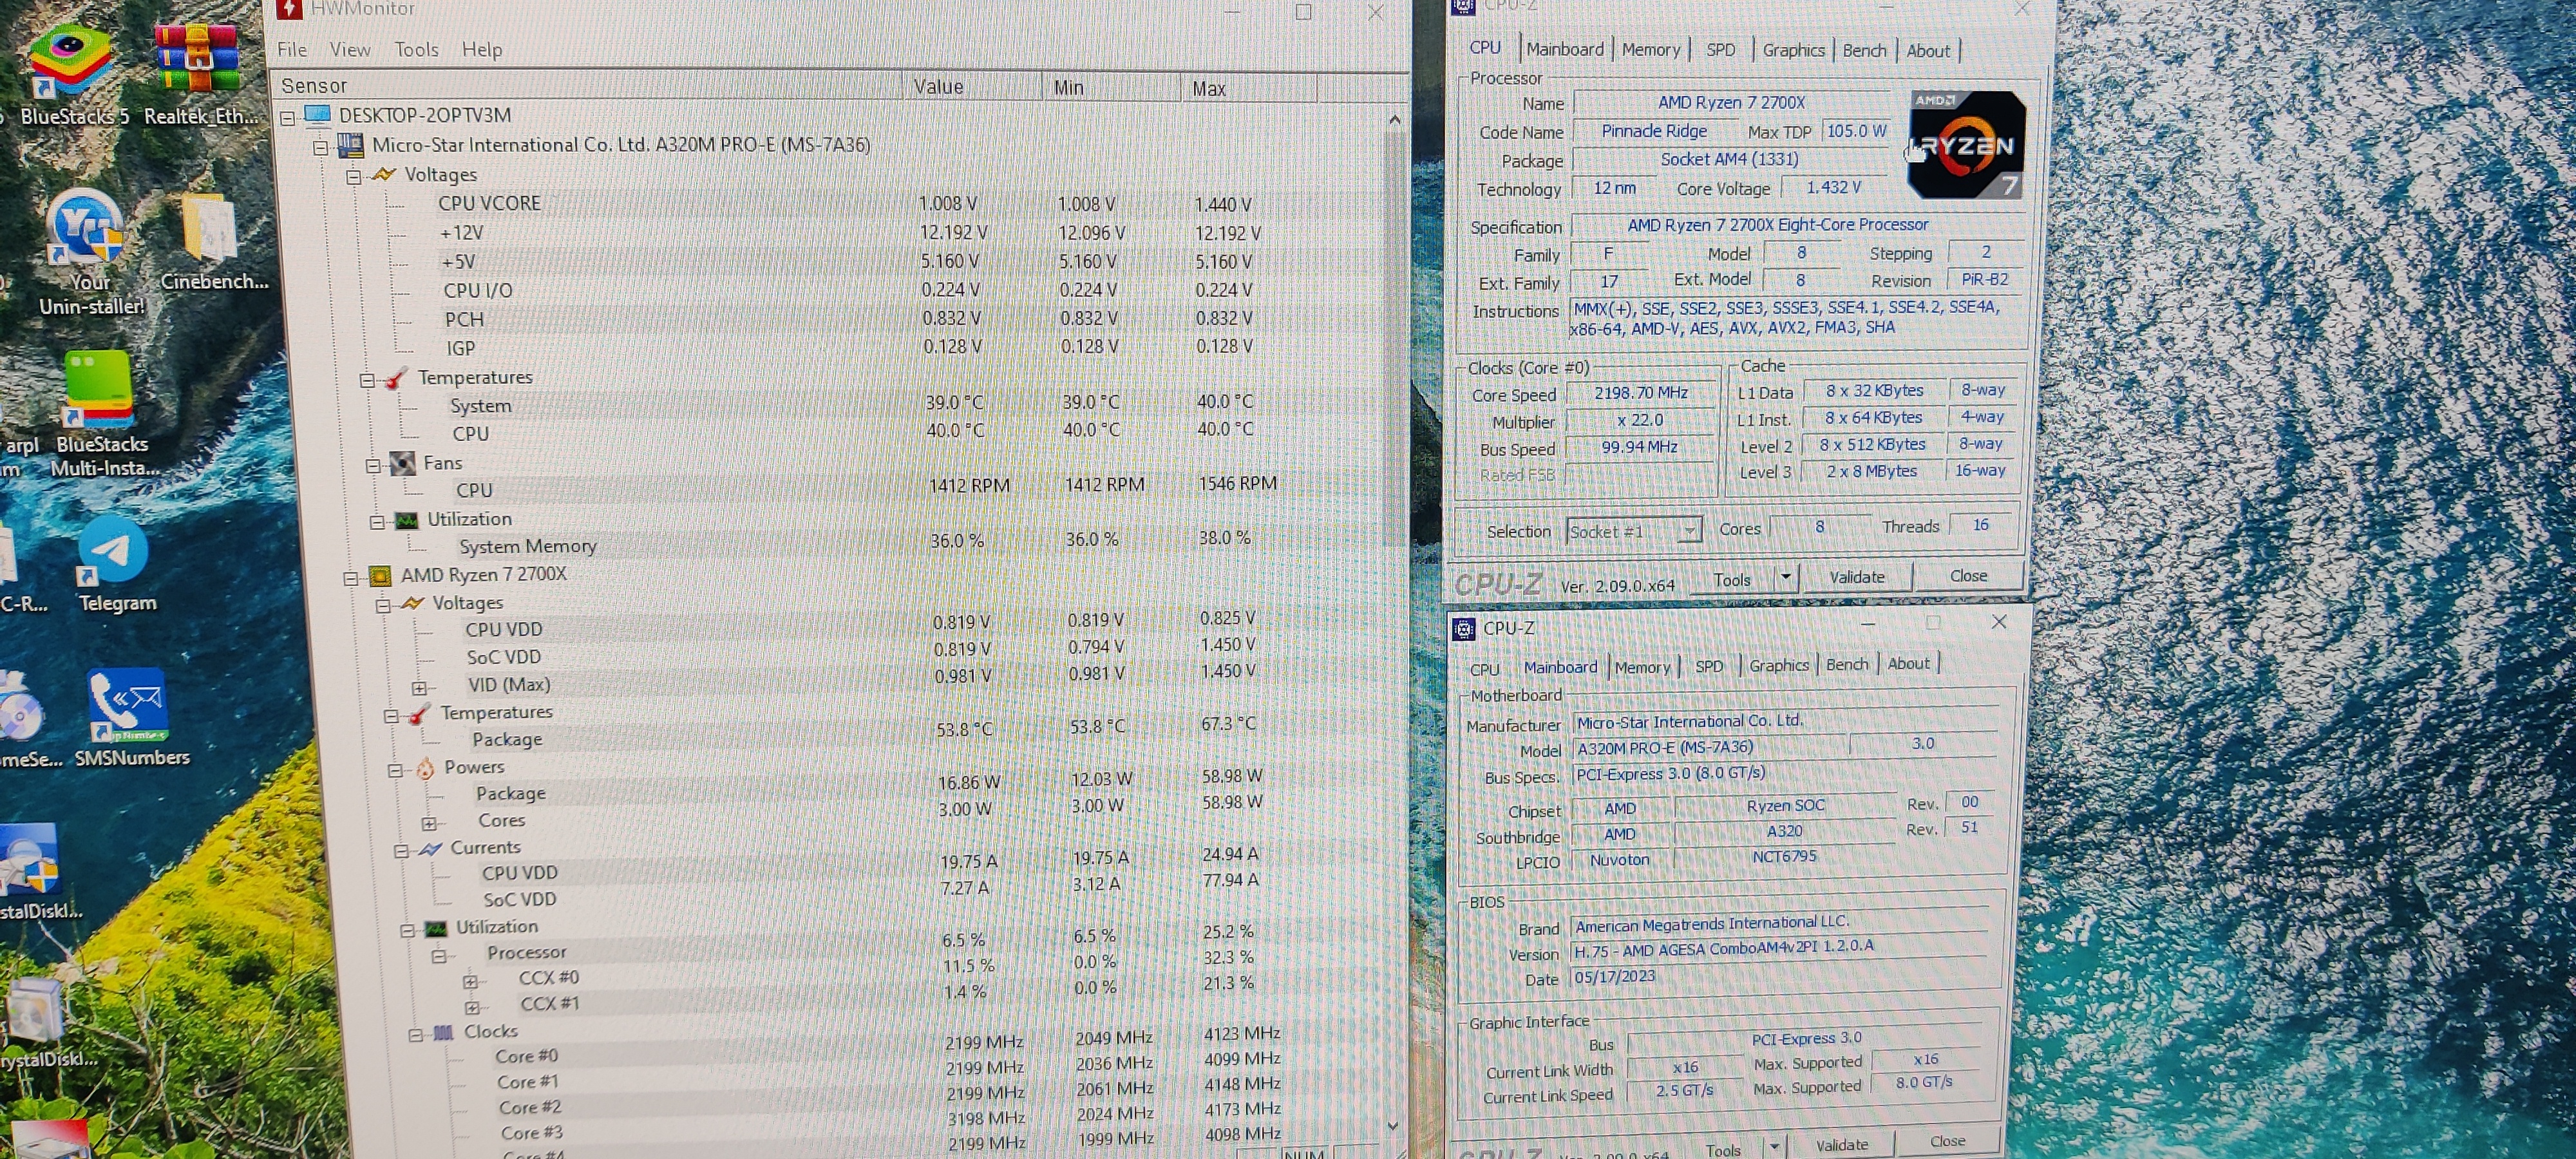Expand the VID (Max) entry

(x=420, y=688)
